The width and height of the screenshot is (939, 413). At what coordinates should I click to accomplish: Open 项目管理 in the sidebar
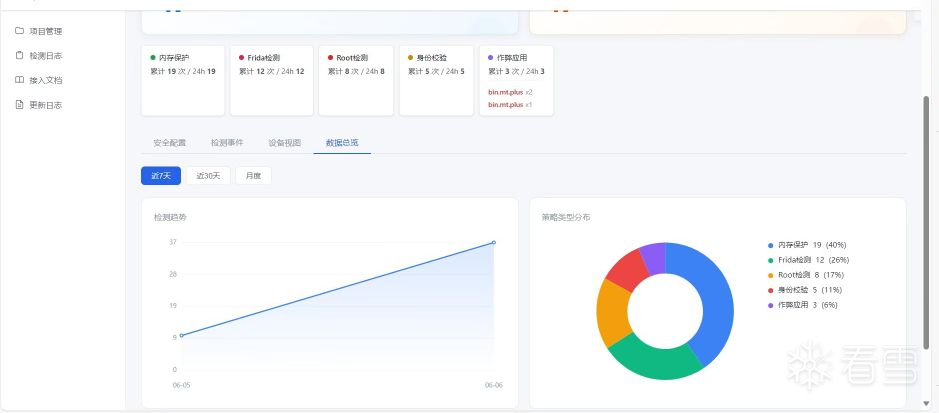[46, 31]
